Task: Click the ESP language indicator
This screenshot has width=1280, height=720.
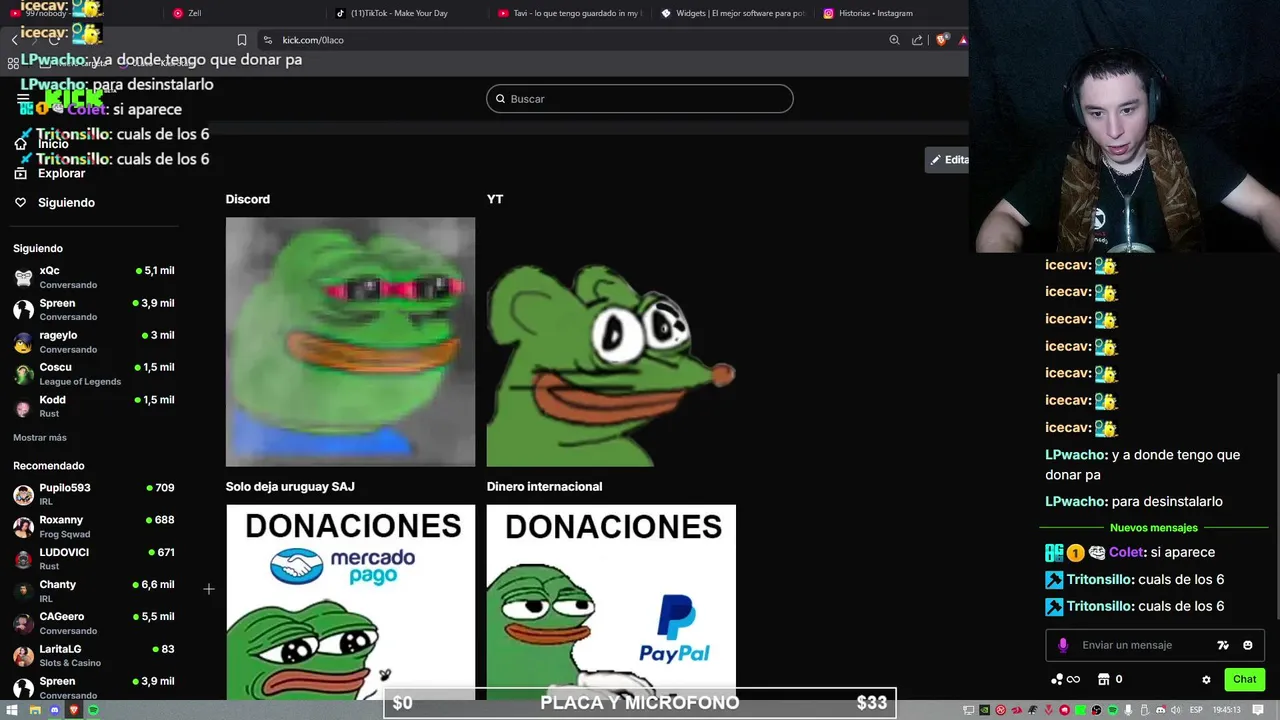Action: click(x=1195, y=710)
